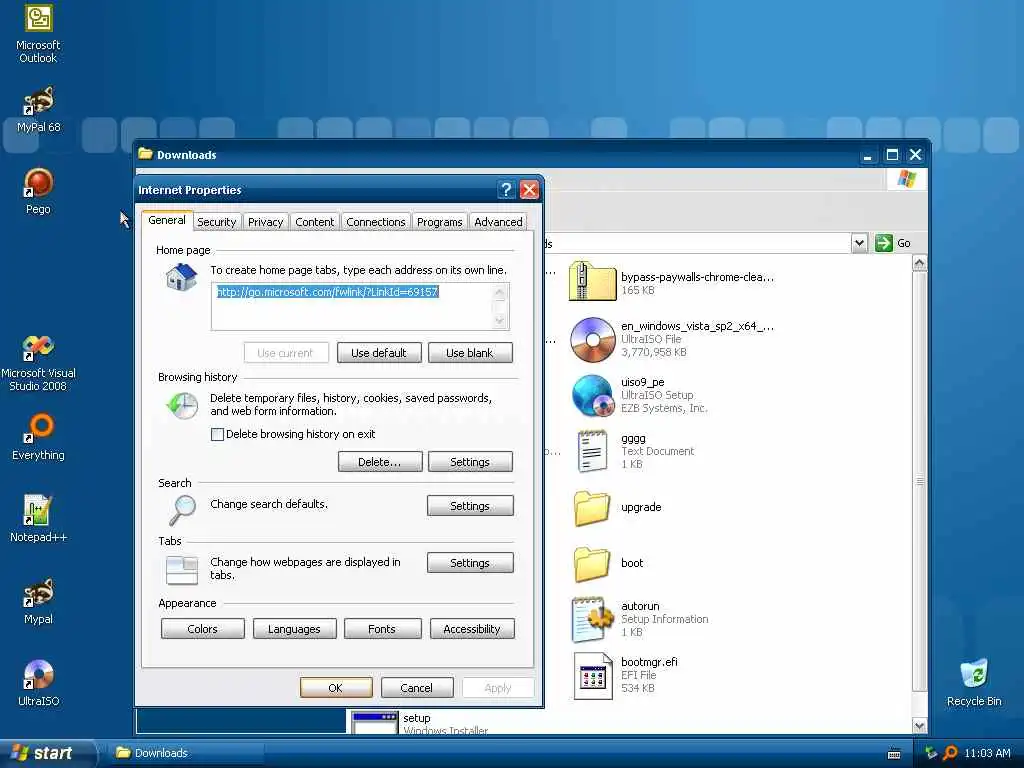1024x768 pixels.
Task: Open UltraISO desktop shortcut
Action: pyautogui.click(x=38, y=682)
